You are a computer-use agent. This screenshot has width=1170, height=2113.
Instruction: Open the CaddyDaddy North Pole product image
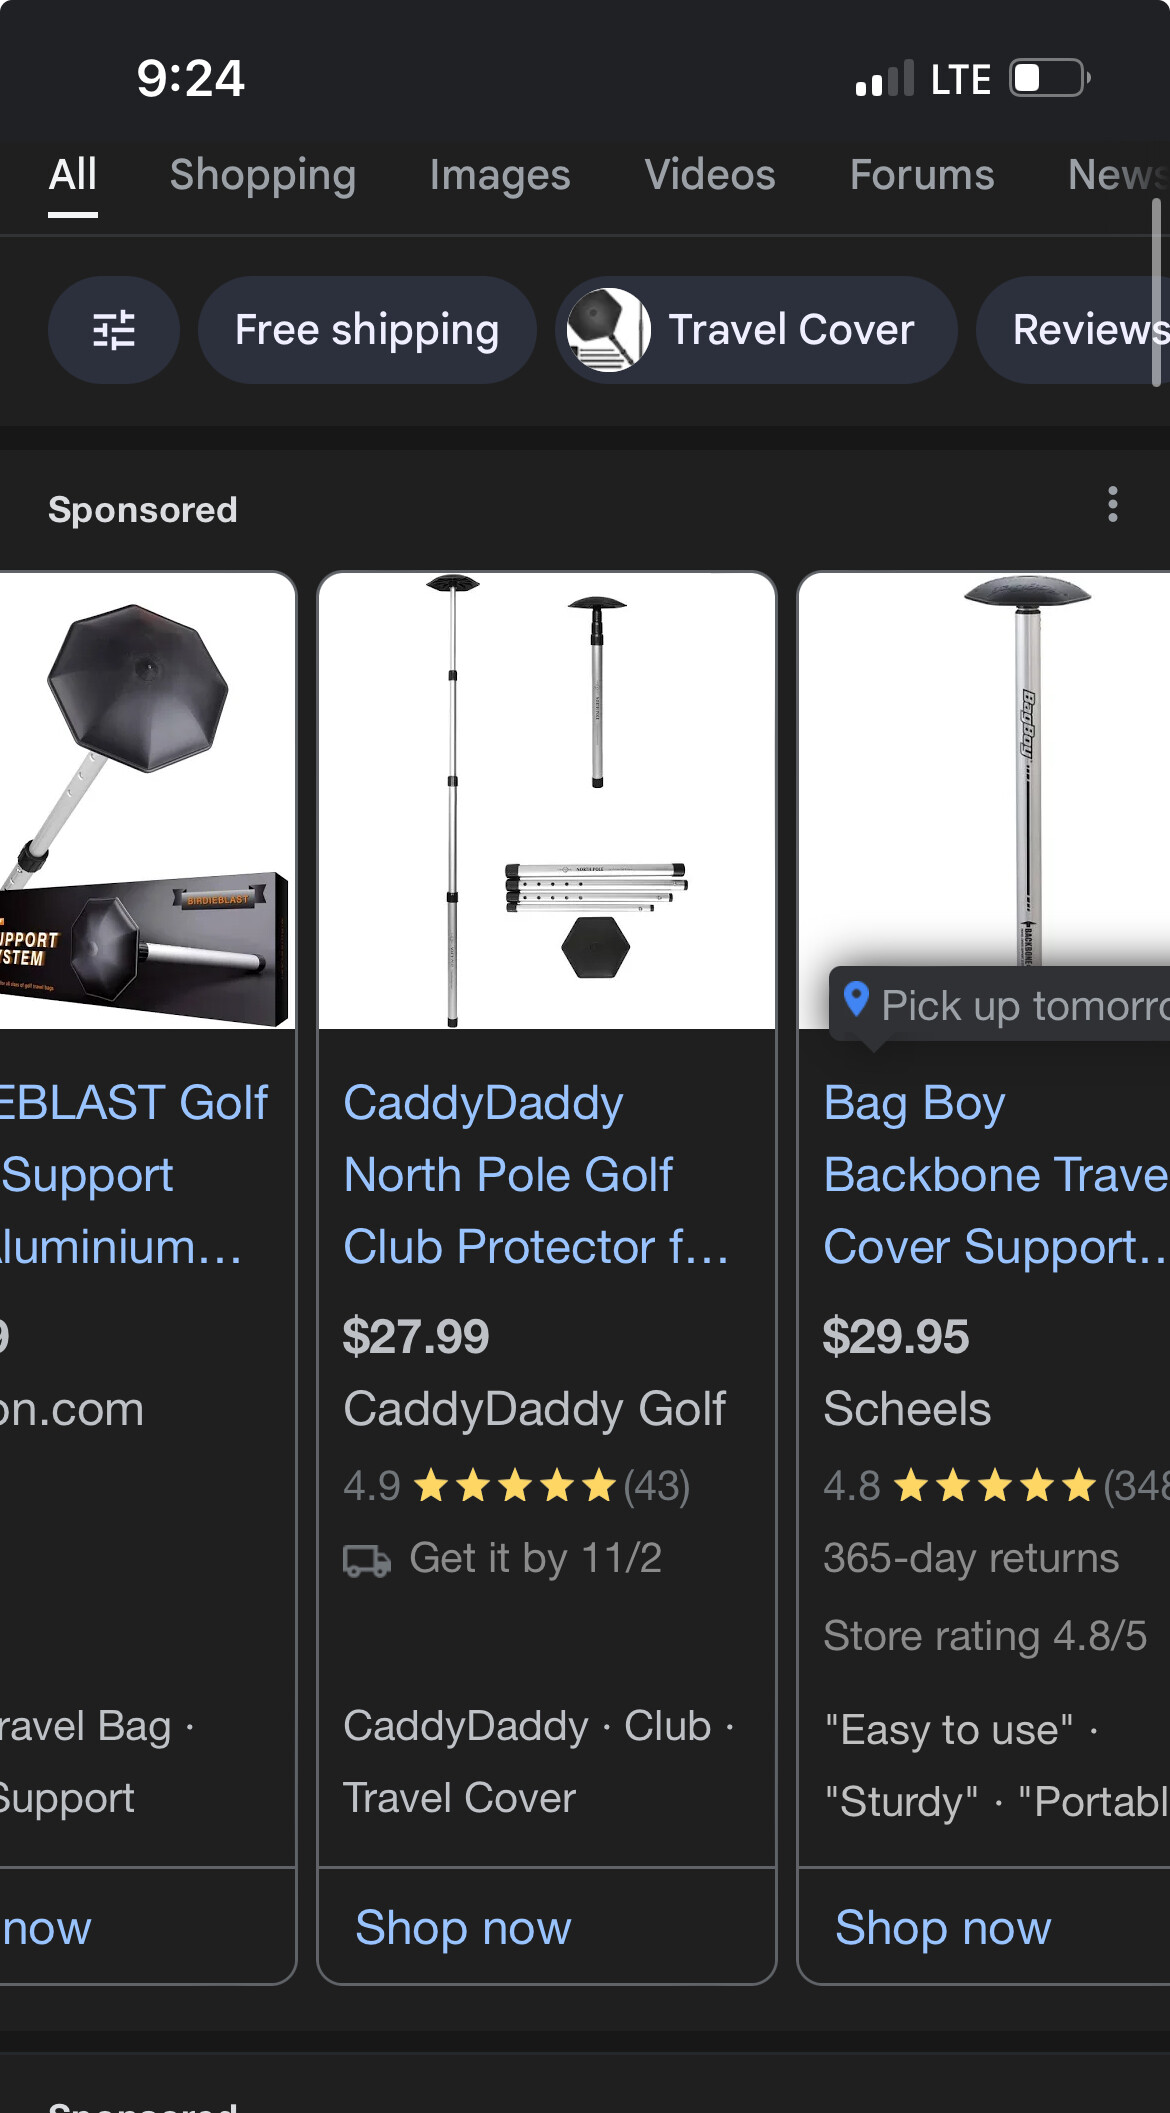coord(547,800)
